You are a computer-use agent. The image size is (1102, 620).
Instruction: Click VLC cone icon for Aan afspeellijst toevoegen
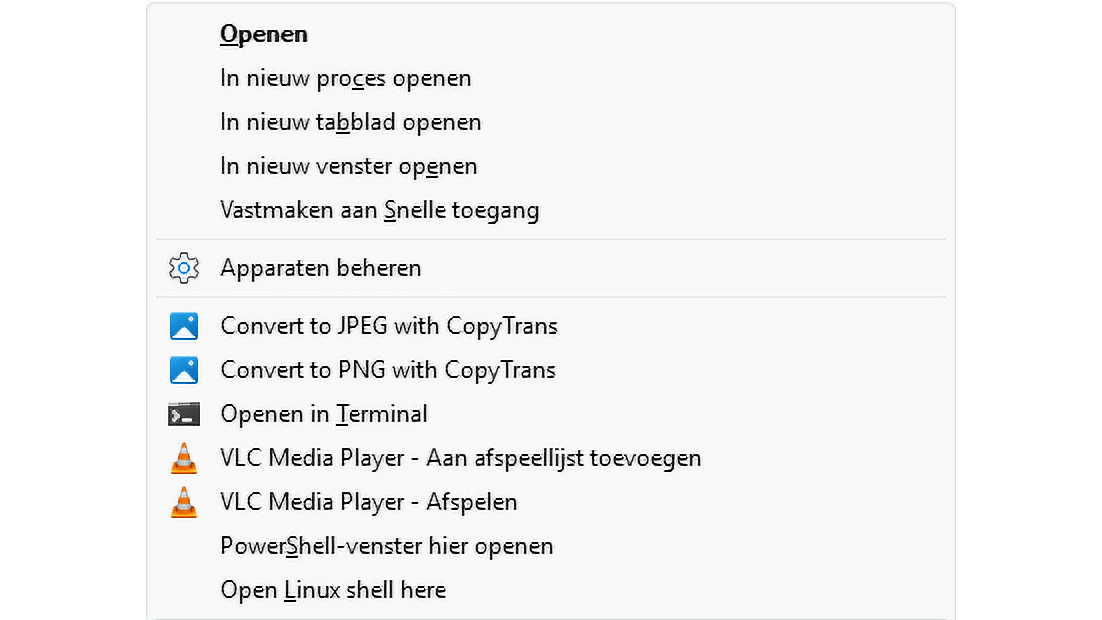coord(184,458)
